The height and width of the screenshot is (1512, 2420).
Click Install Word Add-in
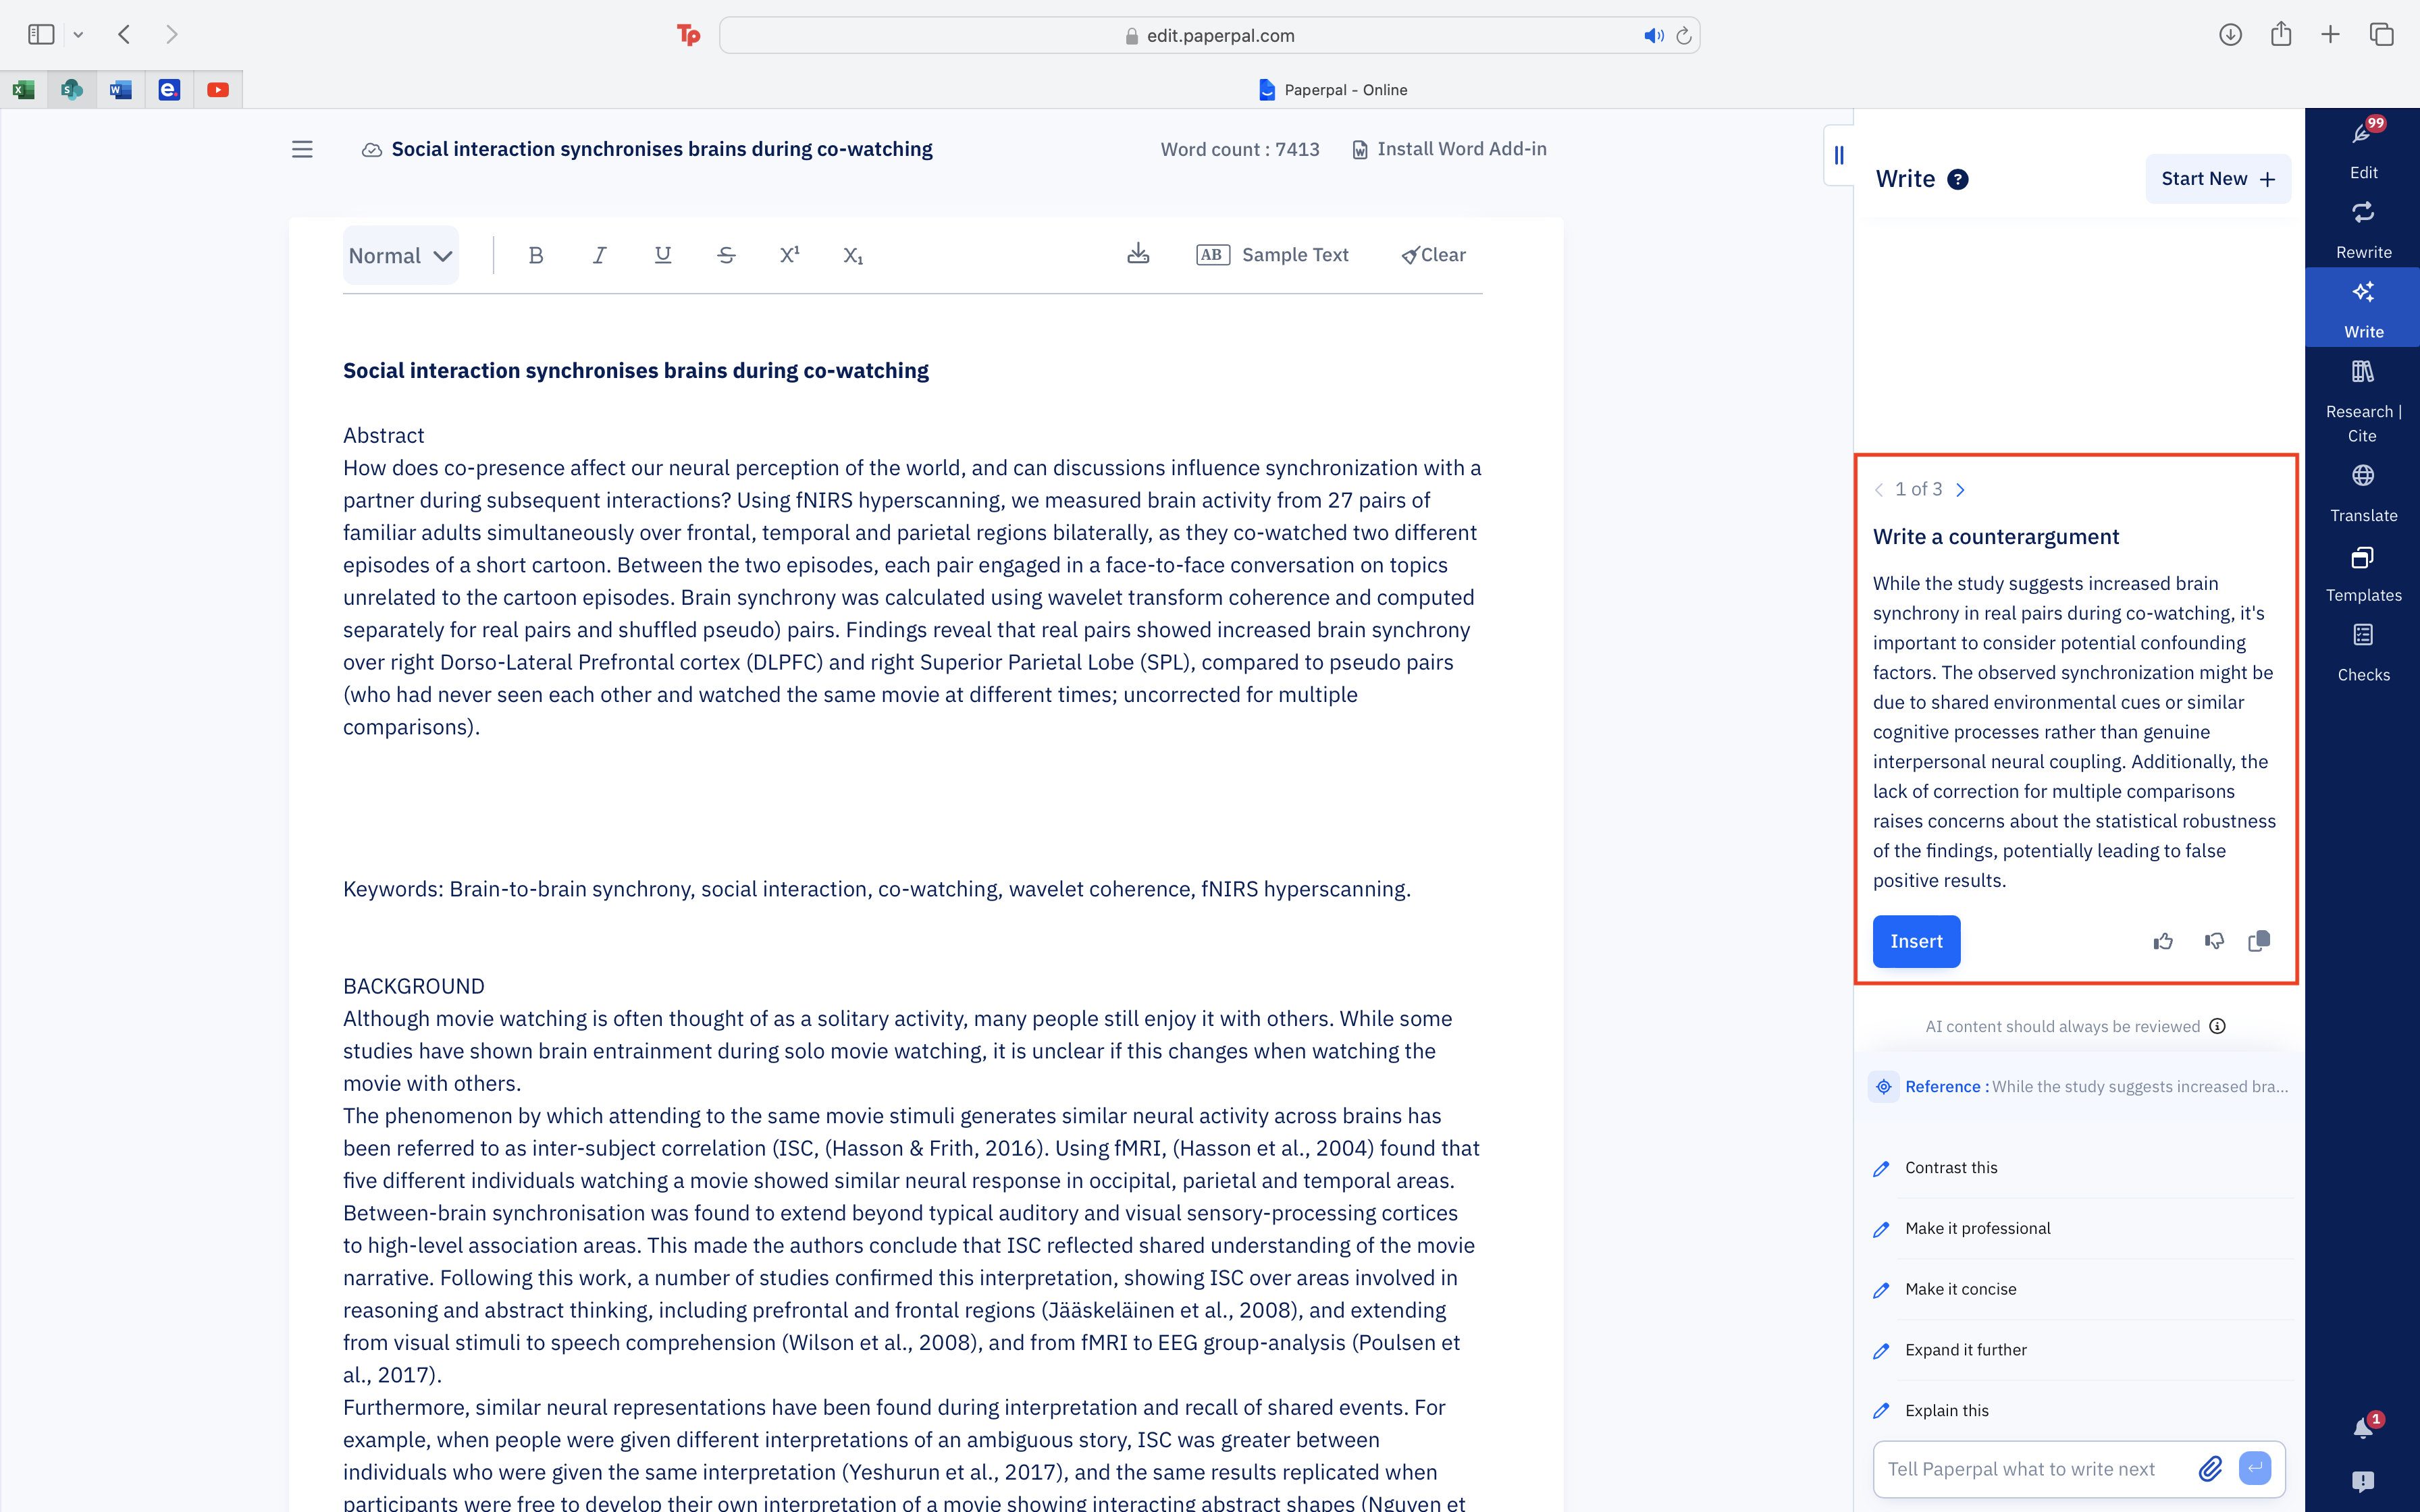[1449, 149]
